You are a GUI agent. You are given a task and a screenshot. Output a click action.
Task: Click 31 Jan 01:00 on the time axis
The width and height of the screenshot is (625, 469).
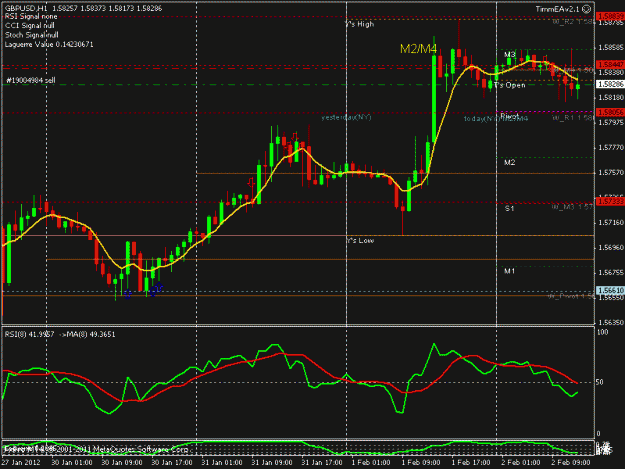222,462
